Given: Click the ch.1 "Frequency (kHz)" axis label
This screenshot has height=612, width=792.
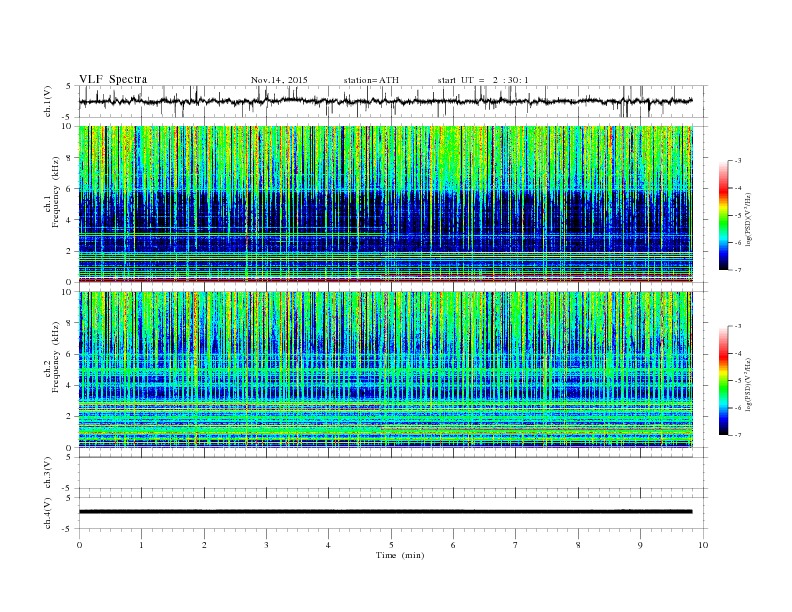Looking at the screenshot, I should click(56, 192).
